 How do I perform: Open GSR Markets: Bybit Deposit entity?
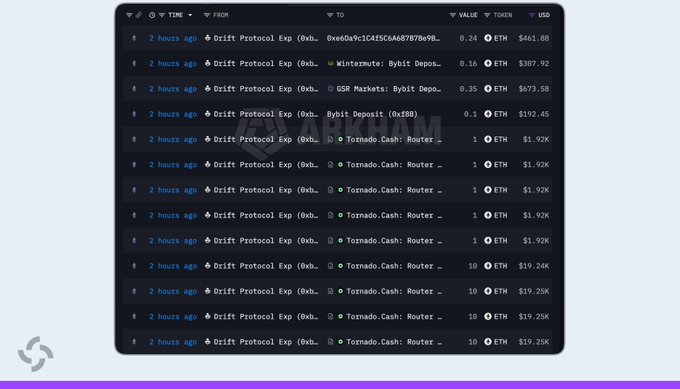pos(389,88)
